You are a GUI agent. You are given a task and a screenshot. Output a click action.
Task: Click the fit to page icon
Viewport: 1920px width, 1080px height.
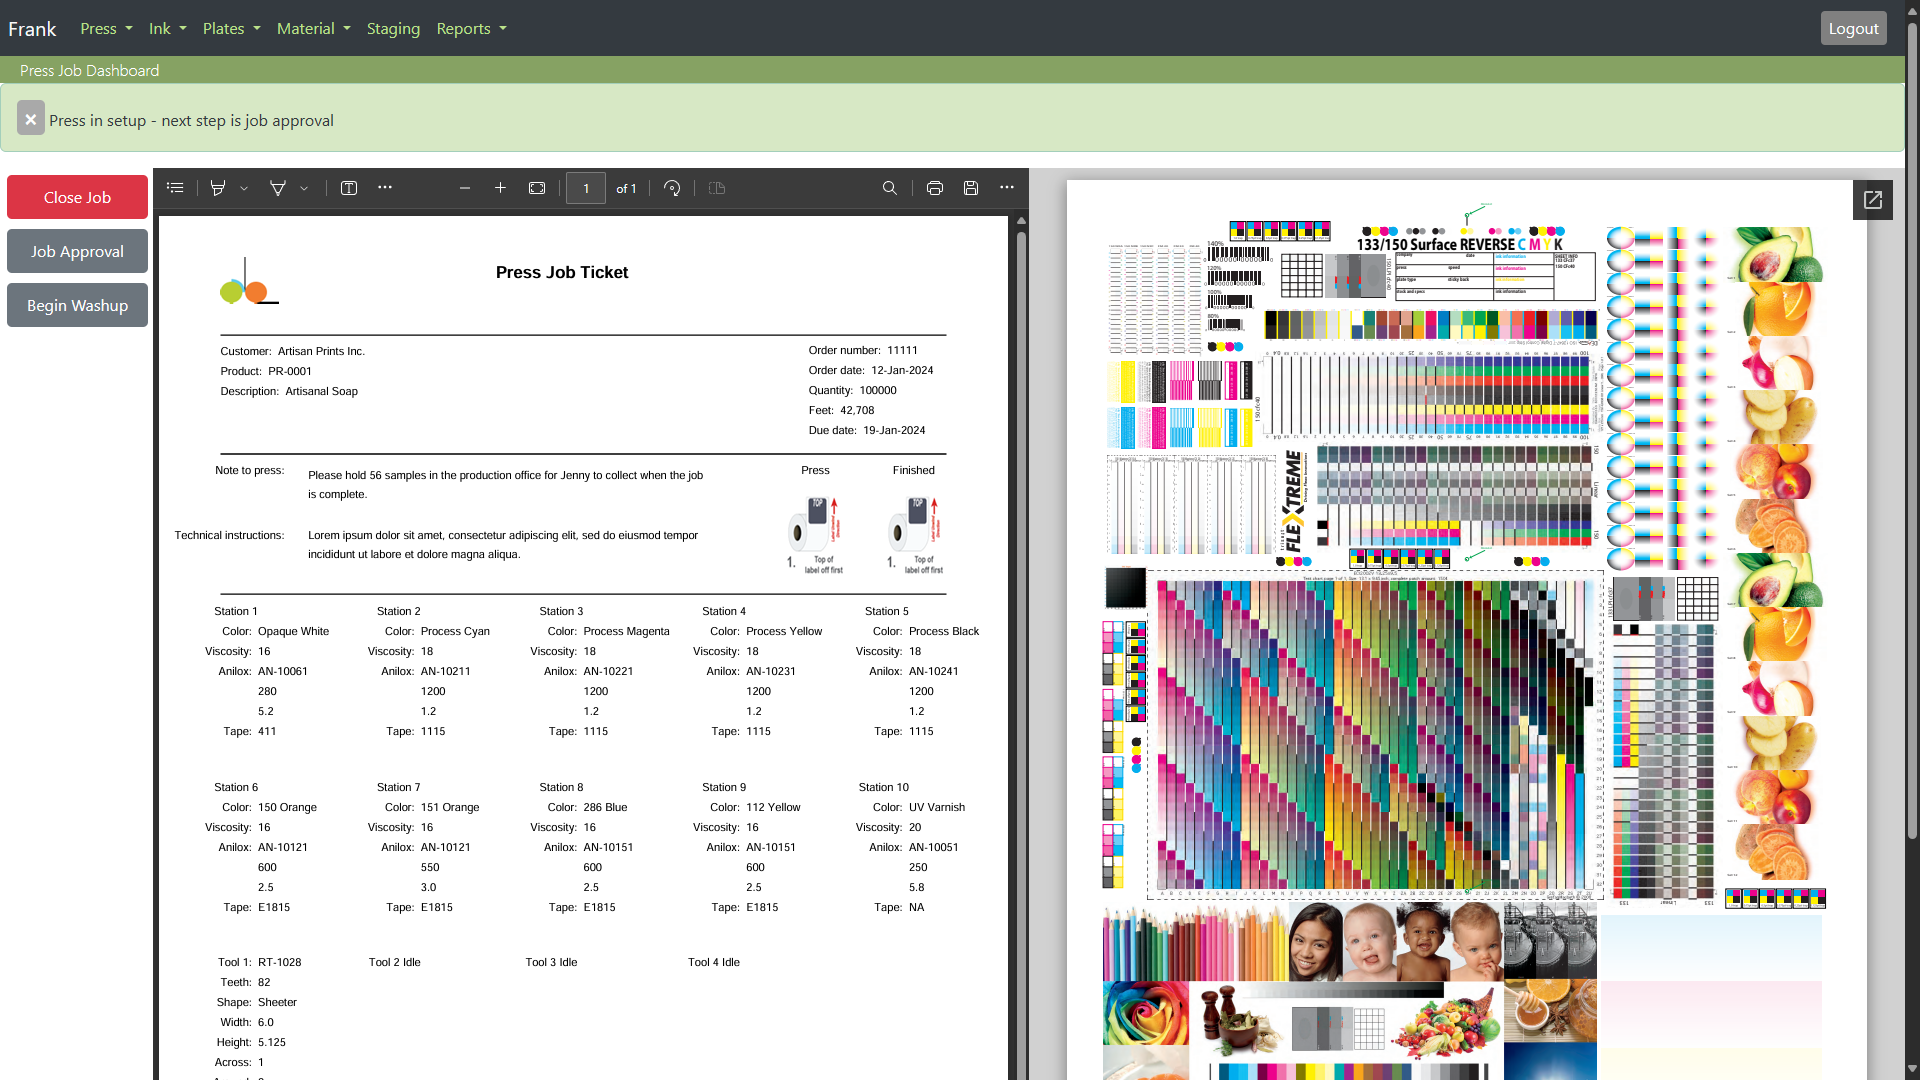click(x=537, y=188)
